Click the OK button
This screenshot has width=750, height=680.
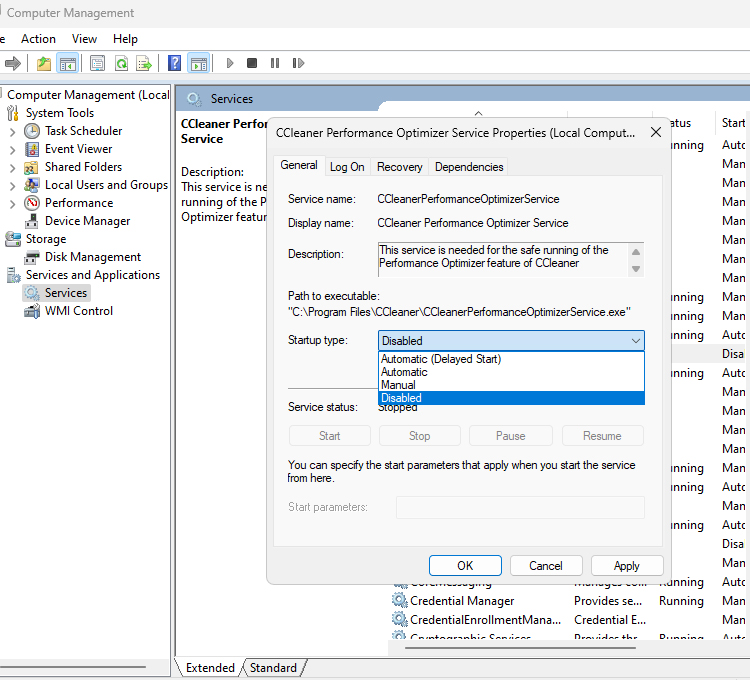[465, 565]
